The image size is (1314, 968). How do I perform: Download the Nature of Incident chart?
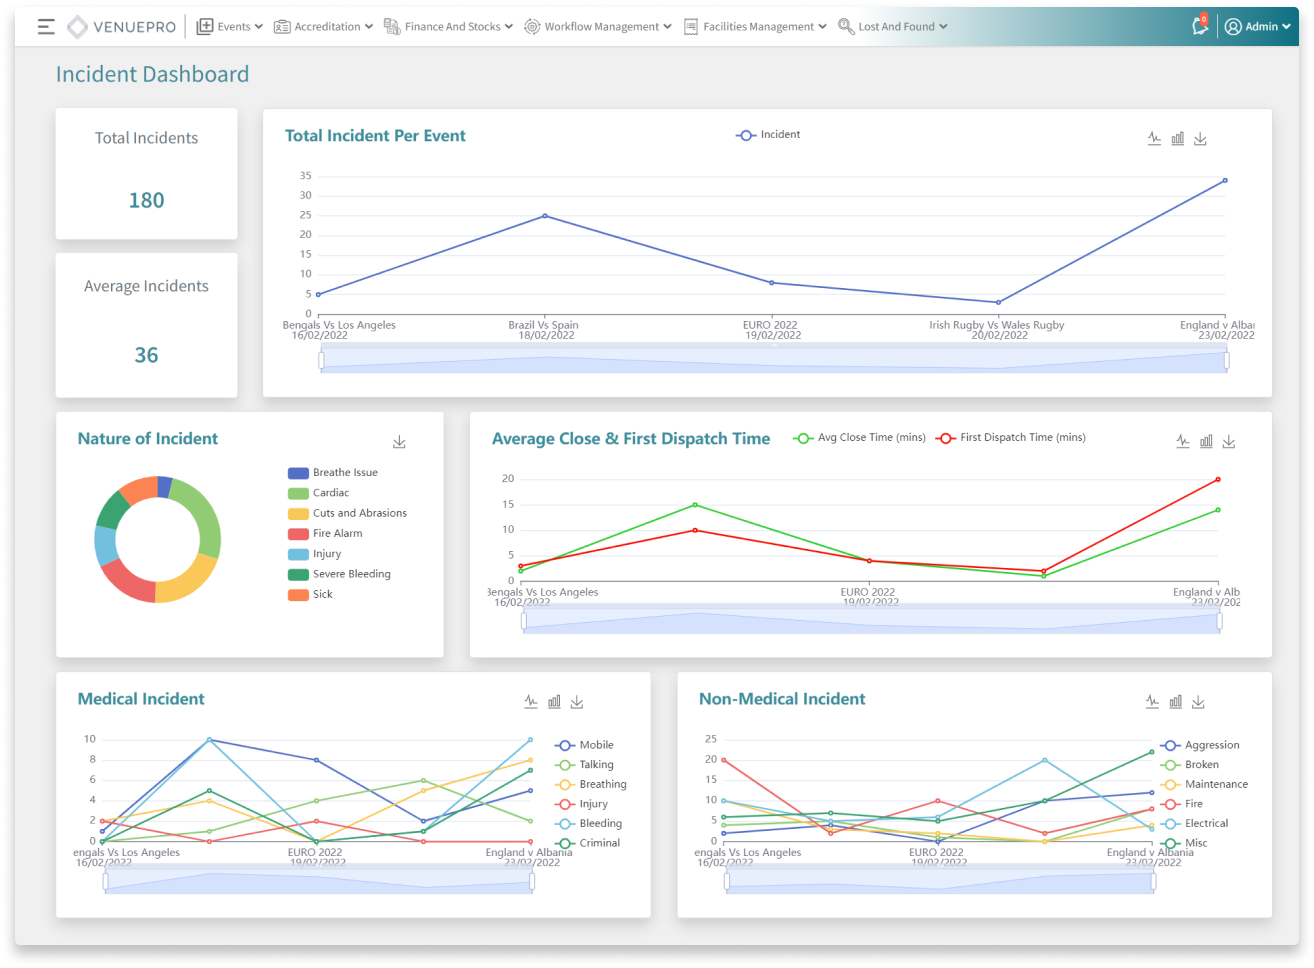click(399, 442)
